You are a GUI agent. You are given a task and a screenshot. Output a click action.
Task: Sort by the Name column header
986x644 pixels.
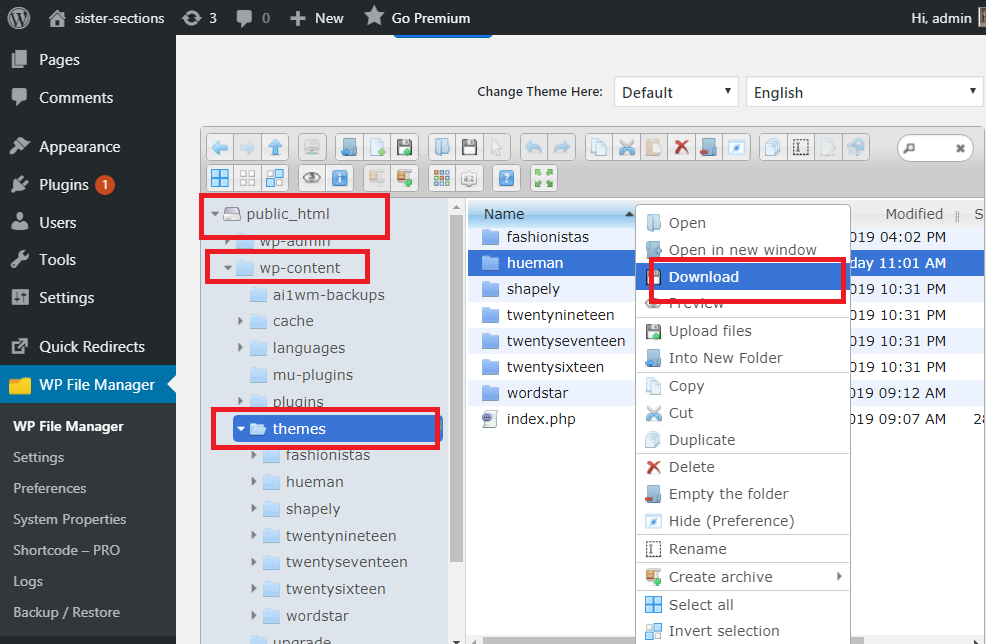(x=552, y=214)
